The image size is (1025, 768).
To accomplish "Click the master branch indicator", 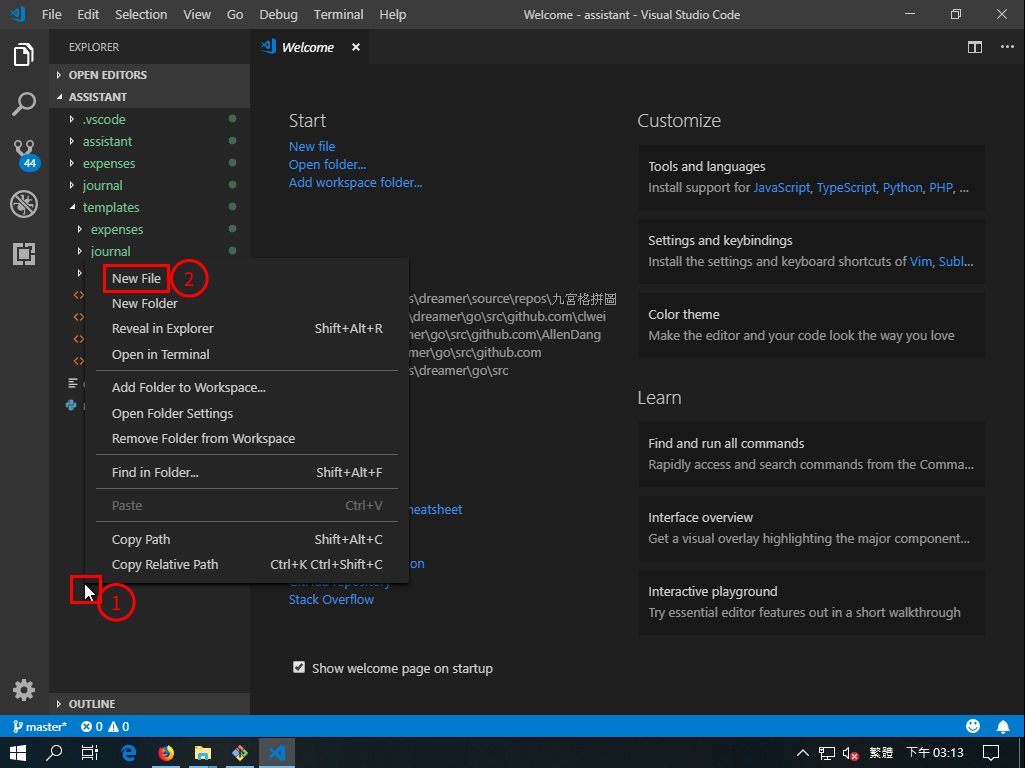I will (x=40, y=727).
